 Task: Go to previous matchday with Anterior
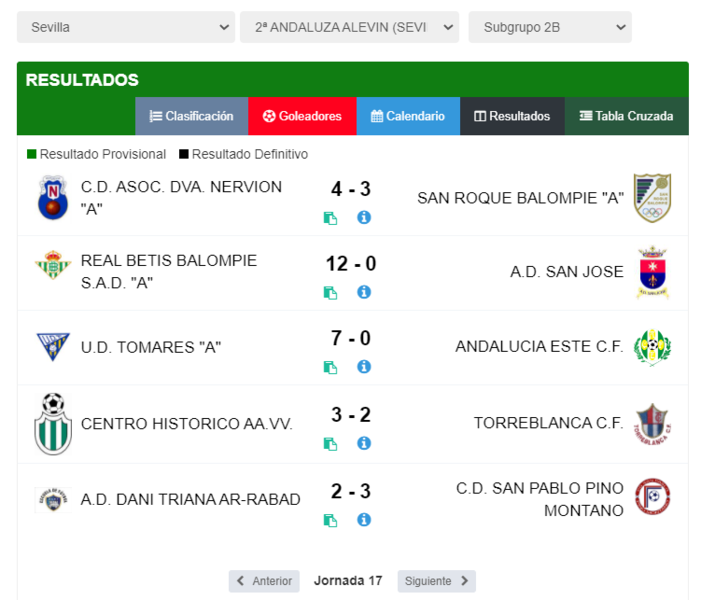[x=264, y=581]
